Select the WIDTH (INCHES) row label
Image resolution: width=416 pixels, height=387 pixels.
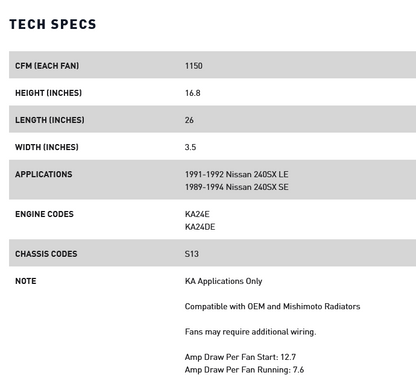coord(47,147)
